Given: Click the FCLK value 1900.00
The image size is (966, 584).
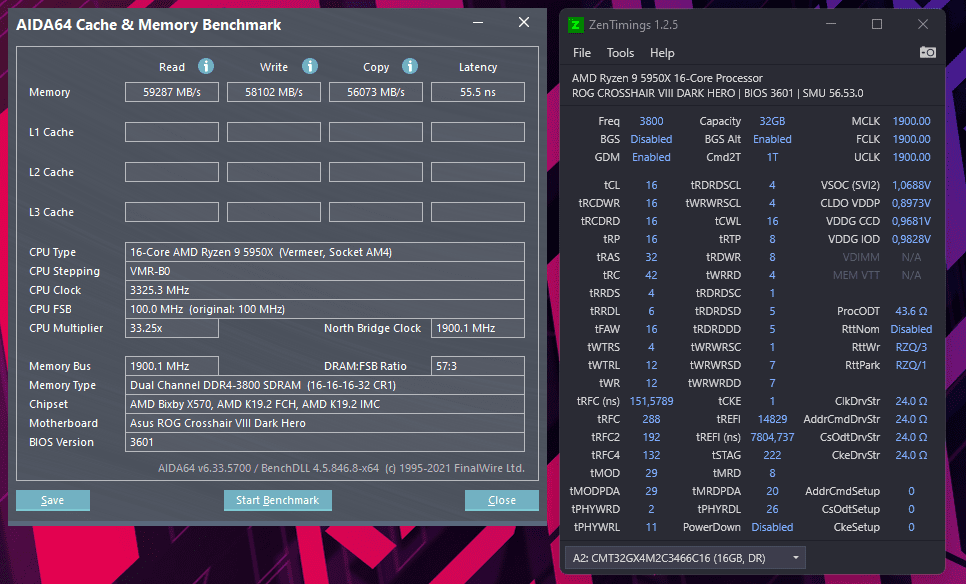Looking at the screenshot, I should [x=911, y=139].
